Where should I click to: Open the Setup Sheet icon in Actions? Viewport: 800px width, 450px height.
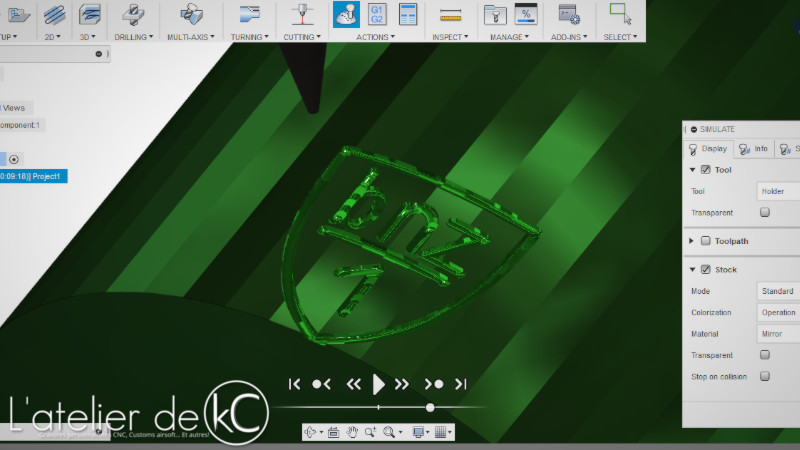407,14
